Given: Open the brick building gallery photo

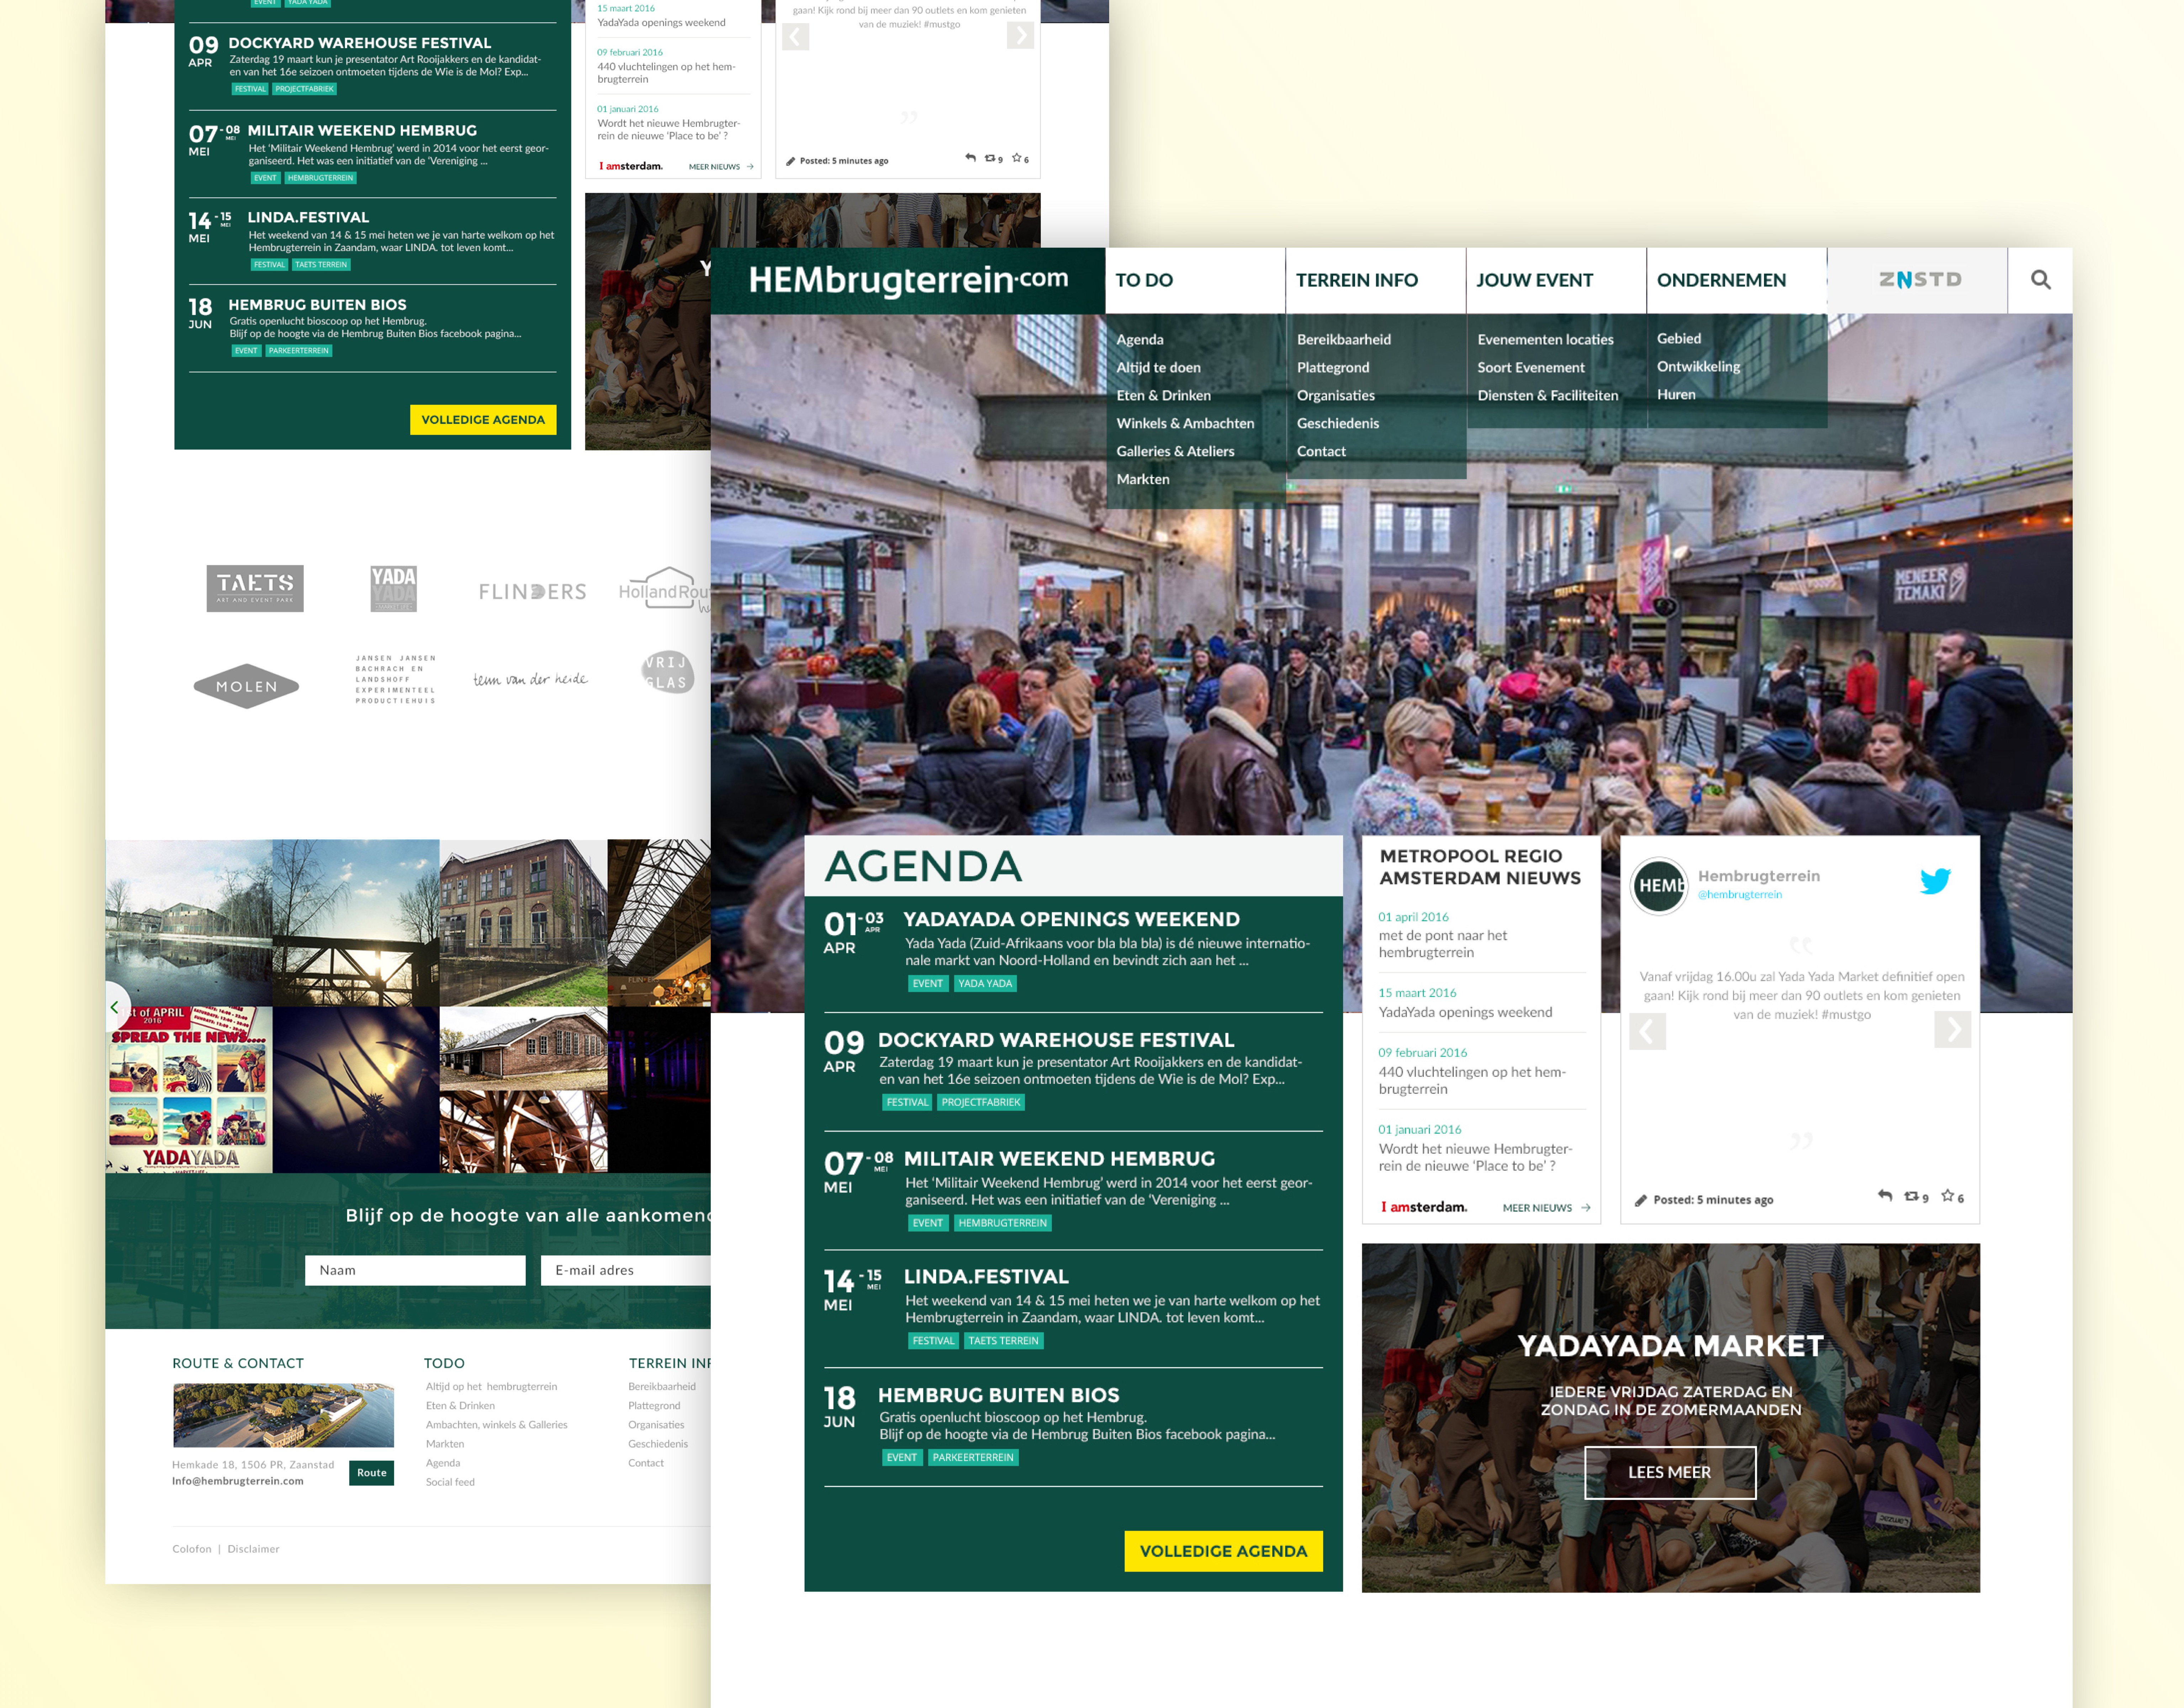Looking at the screenshot, I should (523, 922).
